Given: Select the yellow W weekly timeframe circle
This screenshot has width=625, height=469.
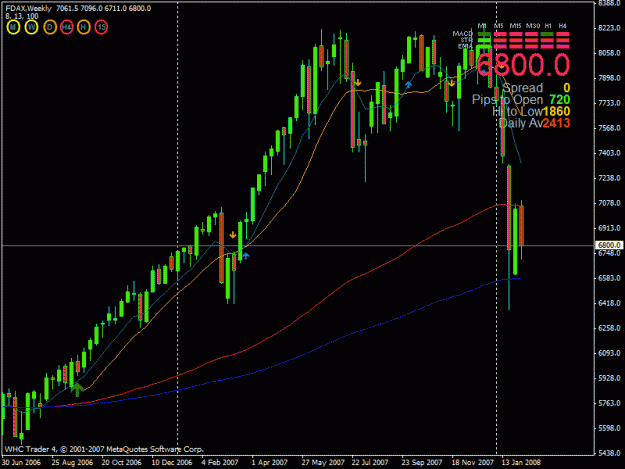Looking at the screenshot, I should [x=31, y=27].
